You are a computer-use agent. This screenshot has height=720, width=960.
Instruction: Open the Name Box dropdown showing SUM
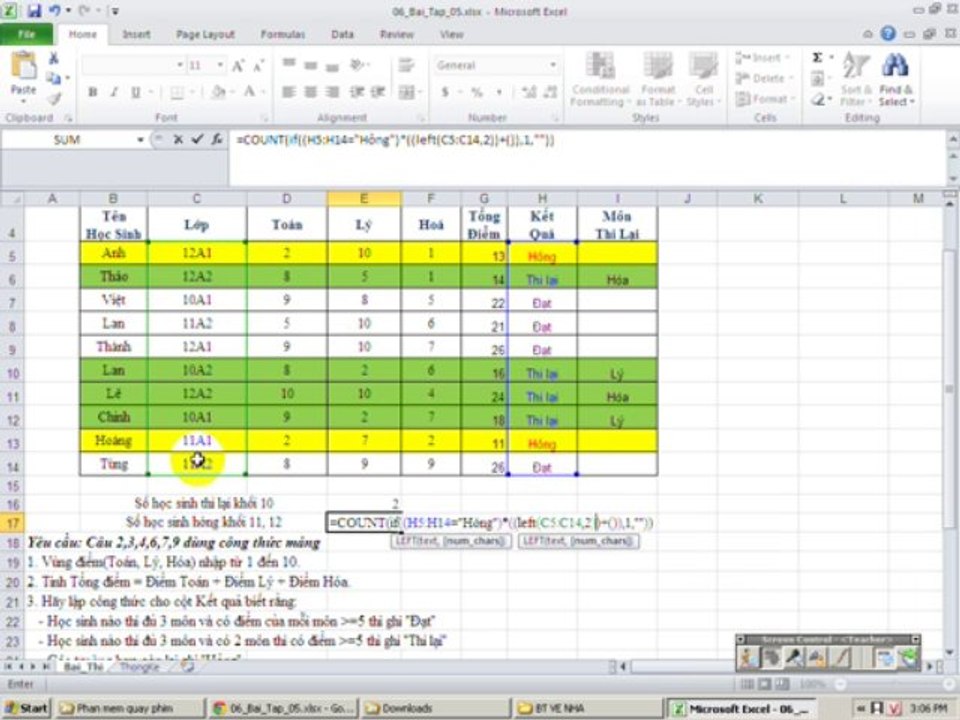(140, 140)
